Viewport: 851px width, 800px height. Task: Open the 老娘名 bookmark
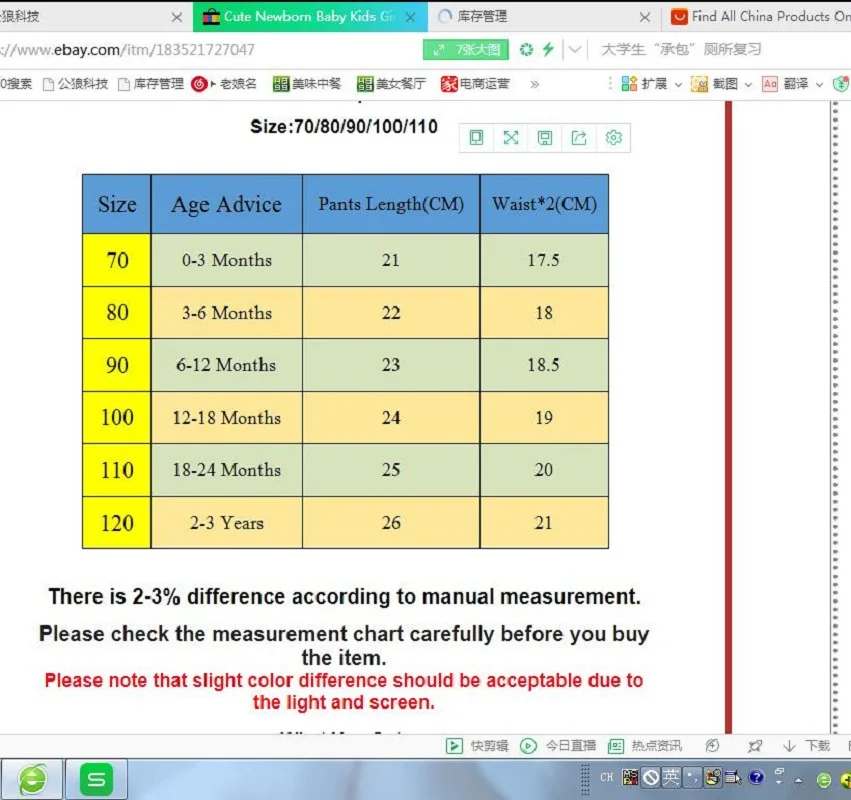(x=224, y=84)
